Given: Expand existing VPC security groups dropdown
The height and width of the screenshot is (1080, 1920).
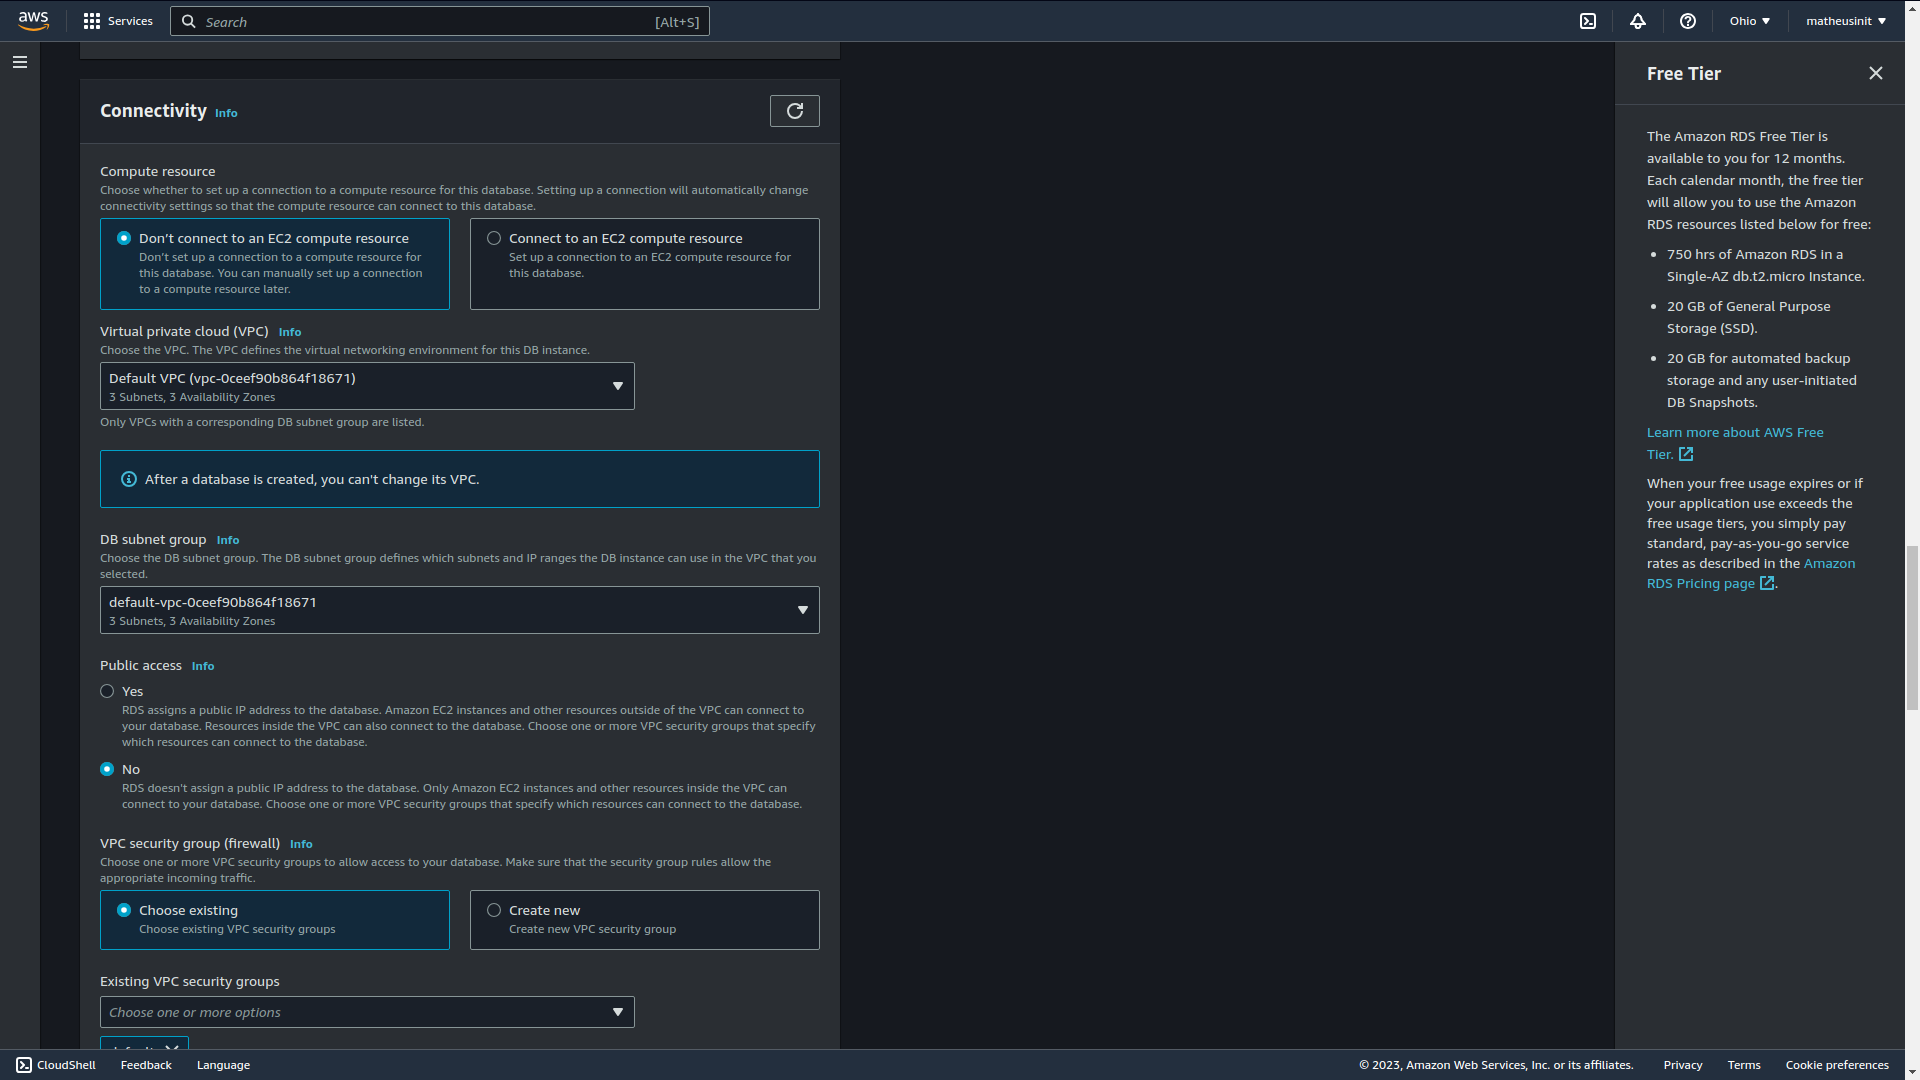Looking at the screenshot, I should coord(367,1011).
